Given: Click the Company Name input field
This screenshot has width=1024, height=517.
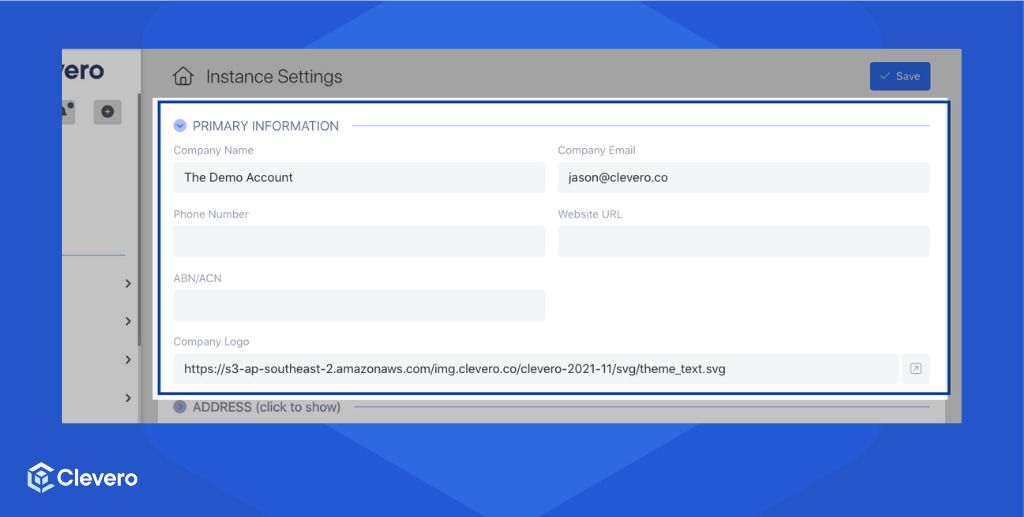Looking at the screenshot, I should (359, 178).
